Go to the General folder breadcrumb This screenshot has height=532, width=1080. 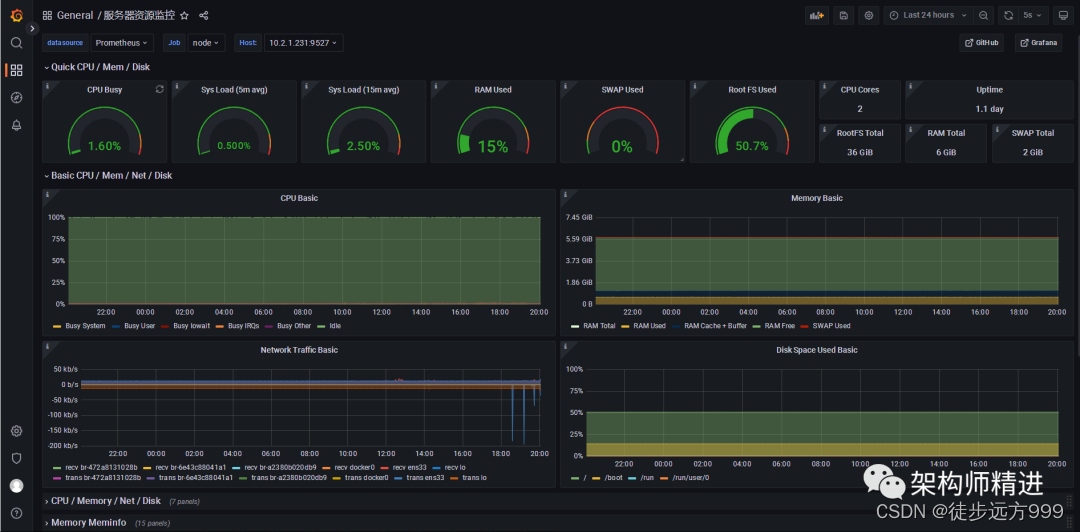click(74, 15)
